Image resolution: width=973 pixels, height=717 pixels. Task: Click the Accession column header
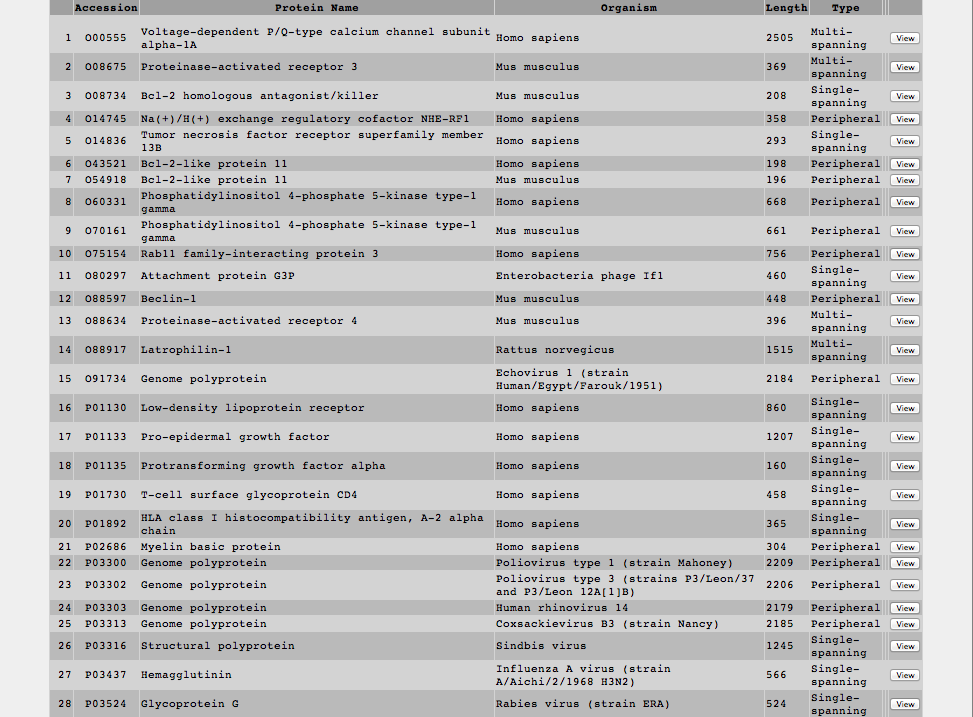click(105, 8)
